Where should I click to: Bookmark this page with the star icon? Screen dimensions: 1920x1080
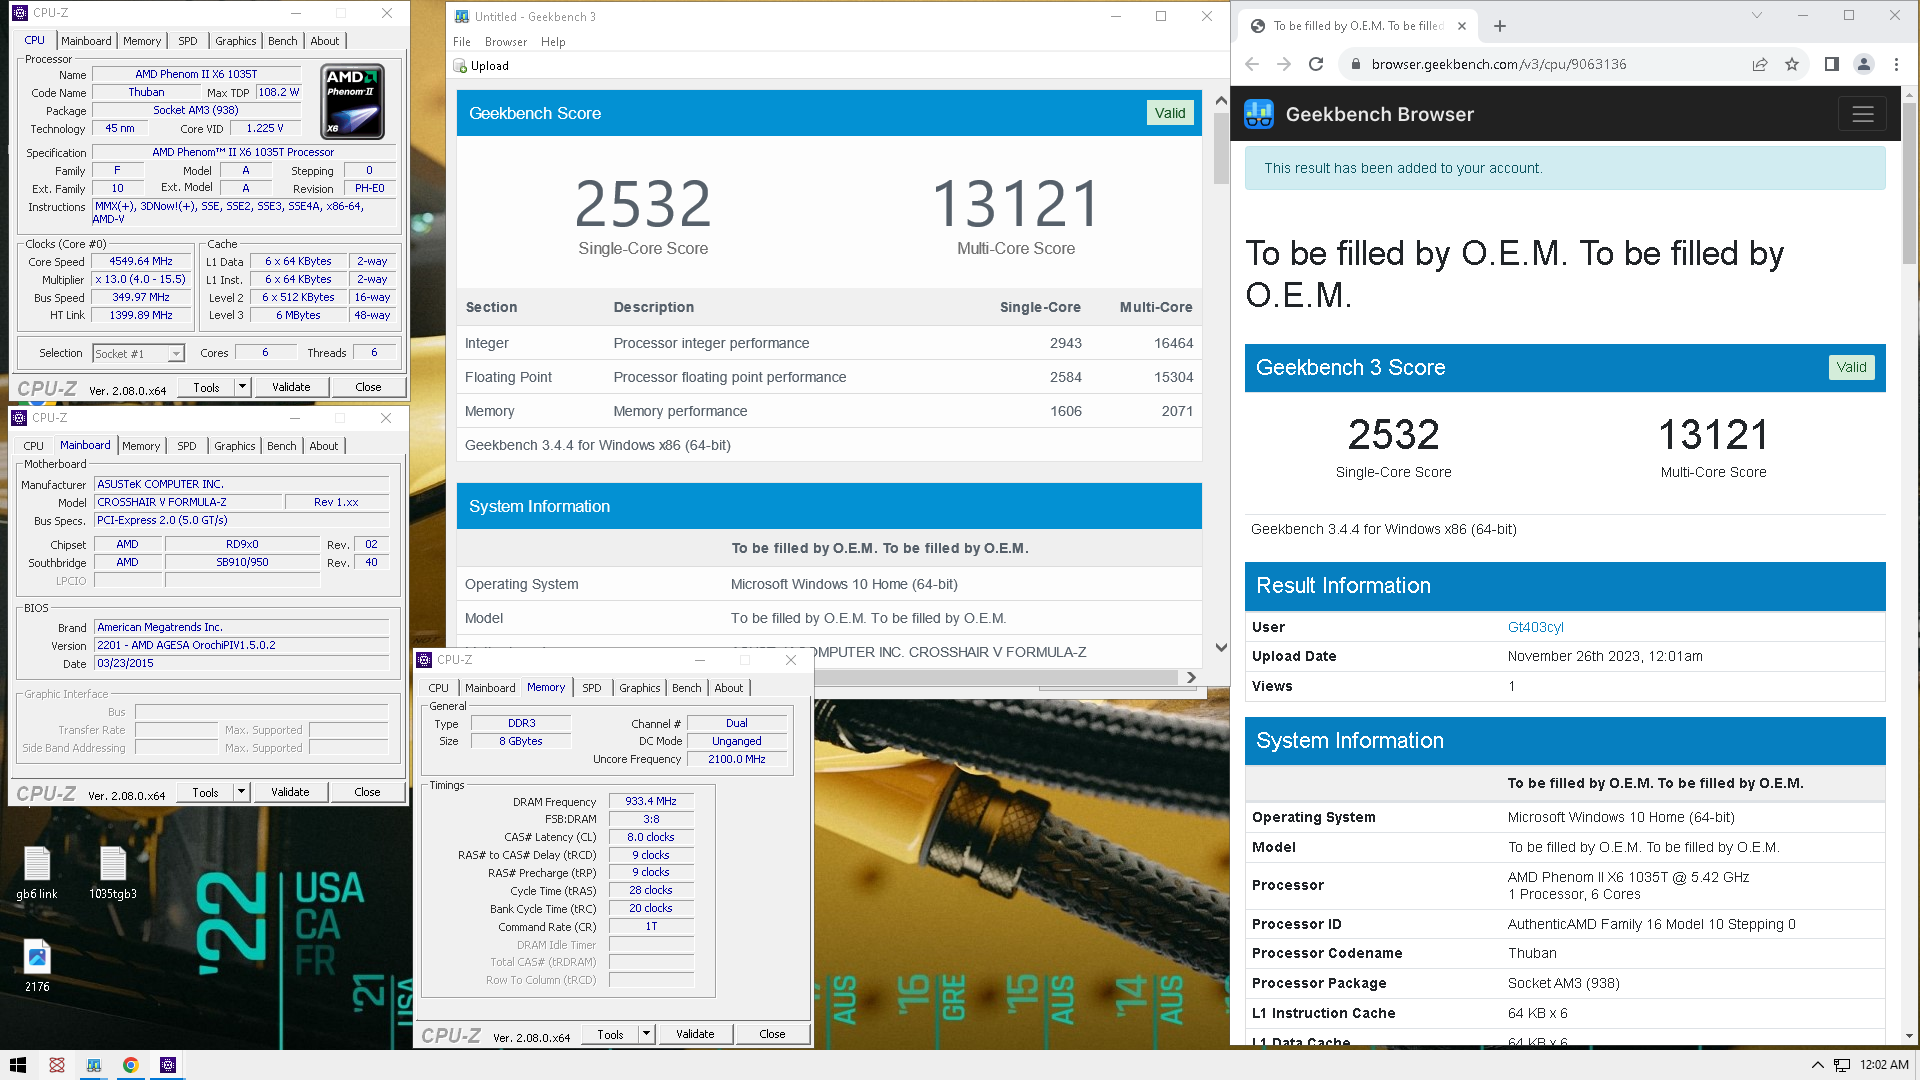pos(1792,64)
